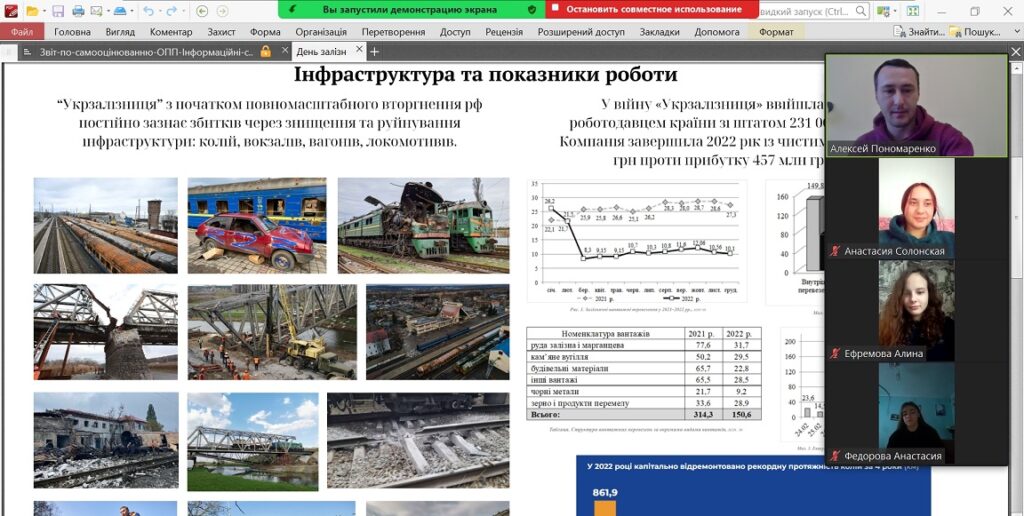The height and width of the screenshot is (516, 1024).
Task: Select Алексей Пономаренко video tile
Action: point(916,105)
